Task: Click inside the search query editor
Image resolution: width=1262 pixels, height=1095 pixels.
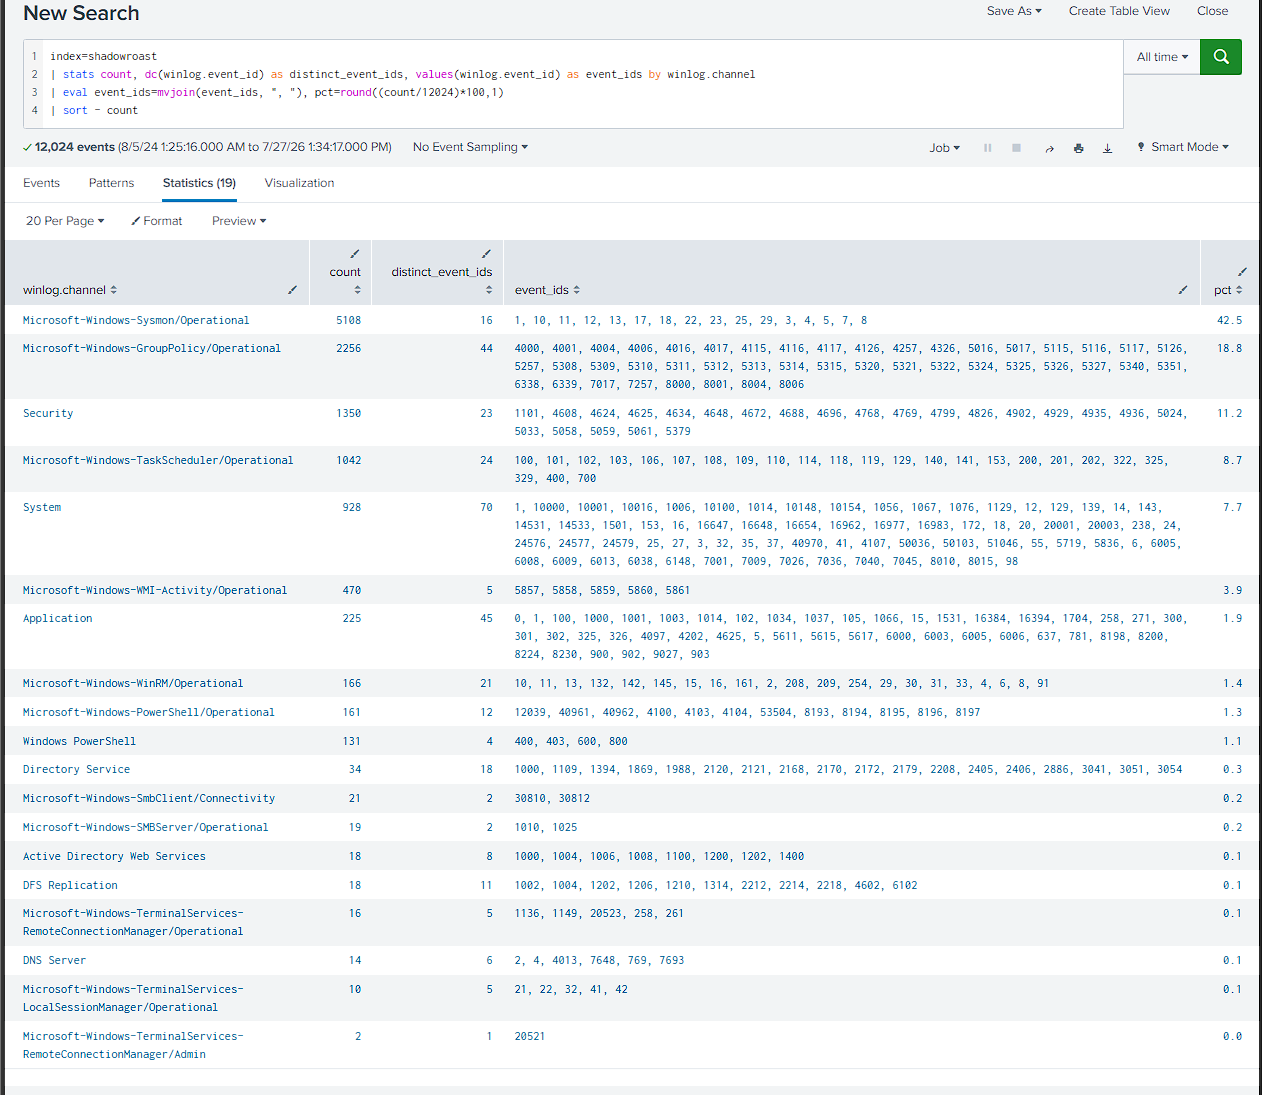Action: [x=573, y=84]
